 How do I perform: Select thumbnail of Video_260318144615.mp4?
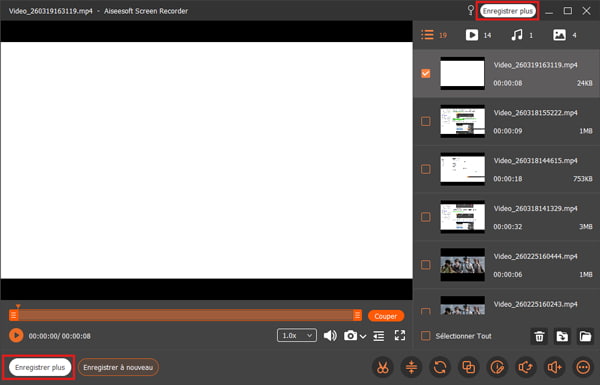coord(462,169)
